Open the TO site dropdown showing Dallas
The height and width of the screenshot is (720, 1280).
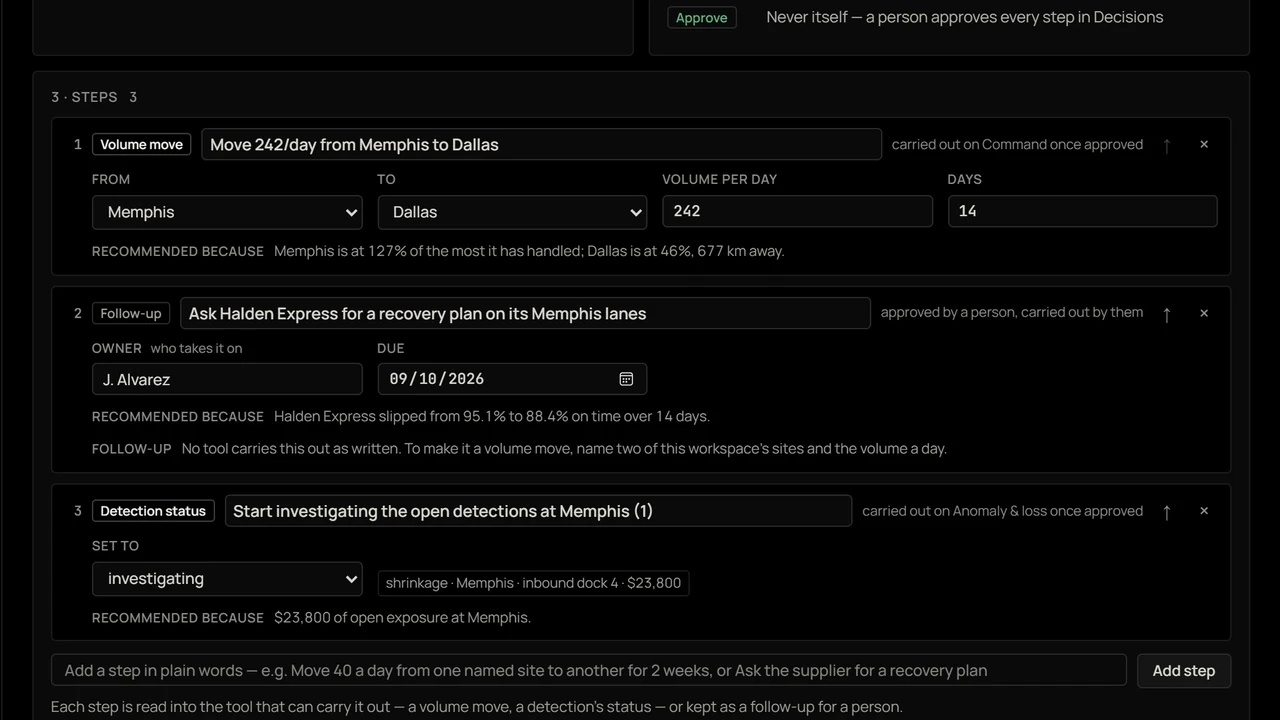point(512,212)
